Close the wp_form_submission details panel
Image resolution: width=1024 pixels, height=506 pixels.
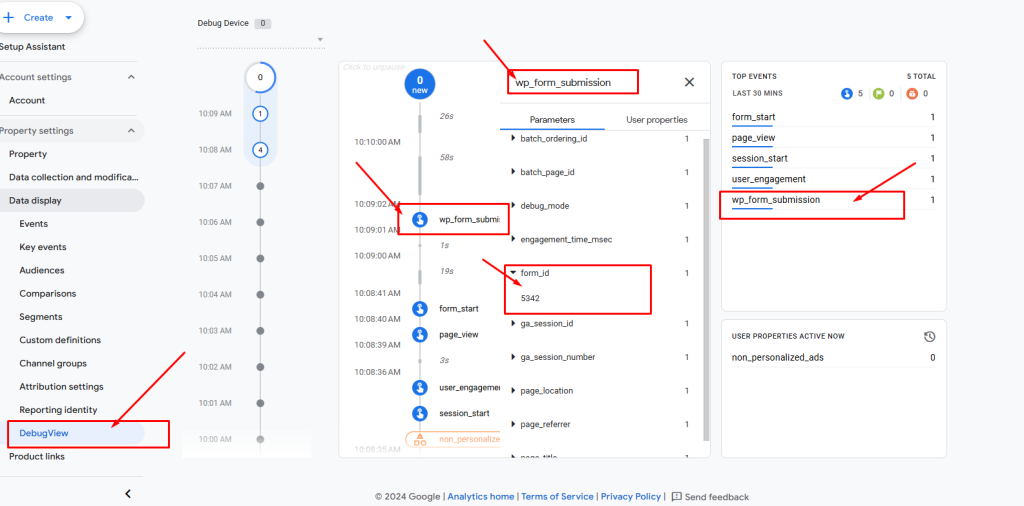689,82
